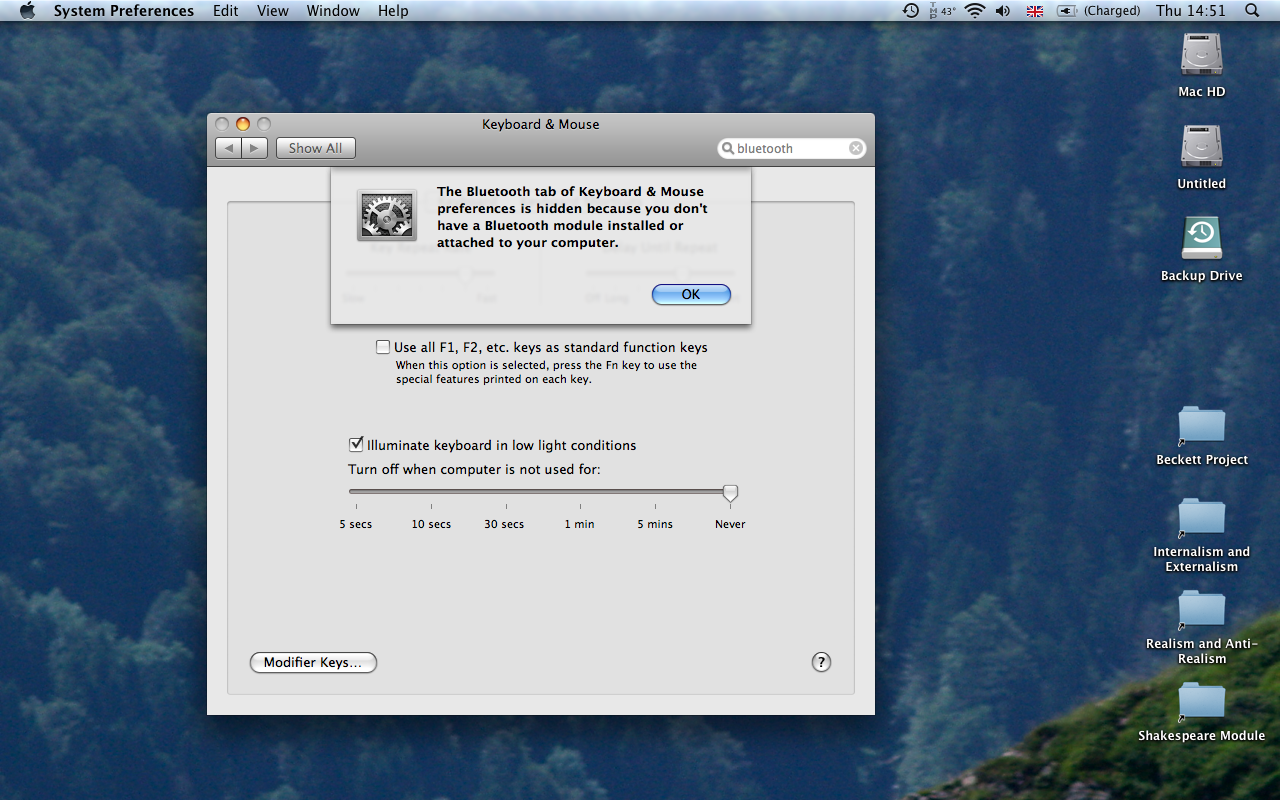Click the 5 secs slider label
The width and height of the screenshot is (1280, 800).
(356, 524)
